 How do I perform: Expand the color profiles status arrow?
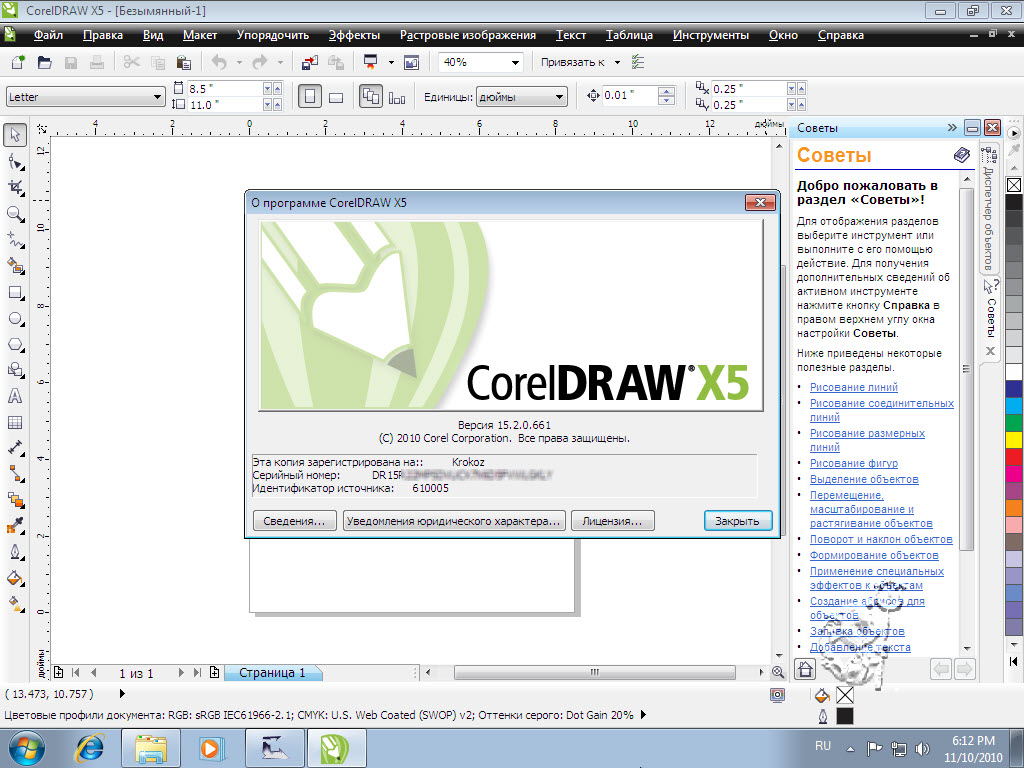point(643,714)
